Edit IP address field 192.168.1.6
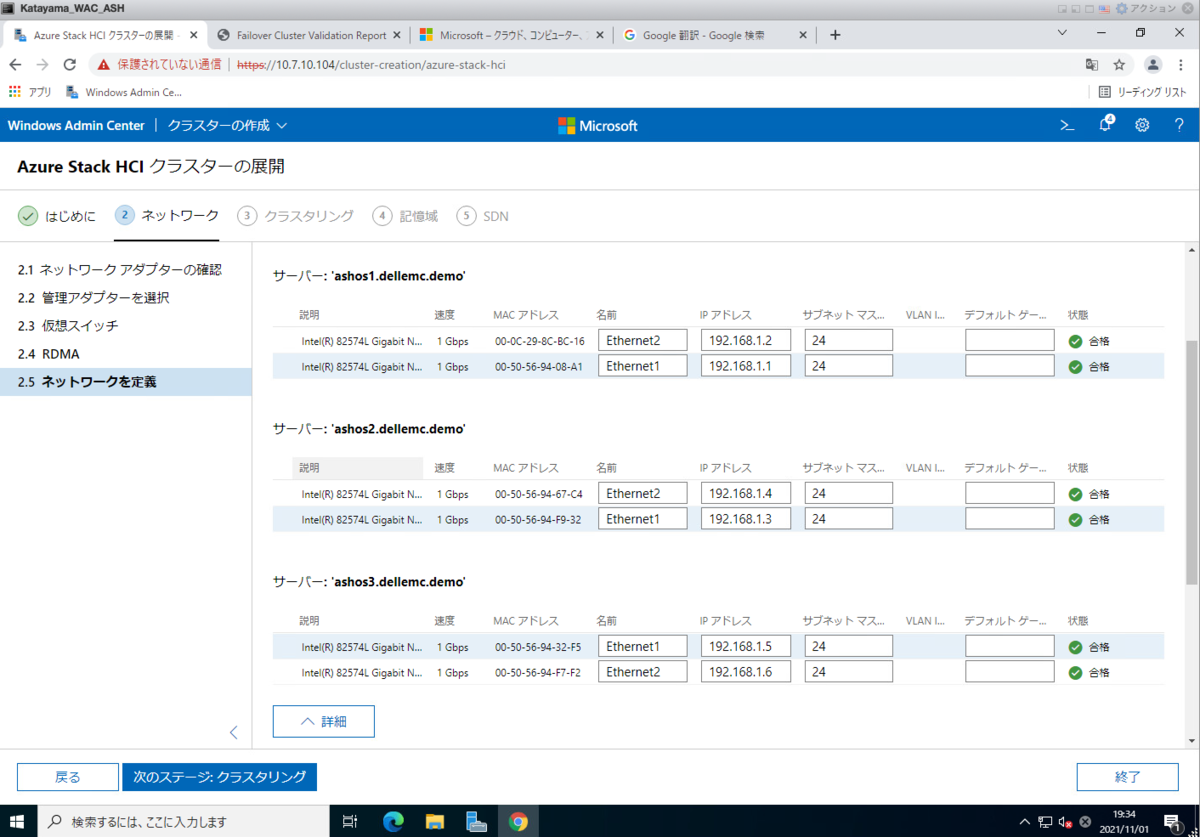 coord(746,672)
